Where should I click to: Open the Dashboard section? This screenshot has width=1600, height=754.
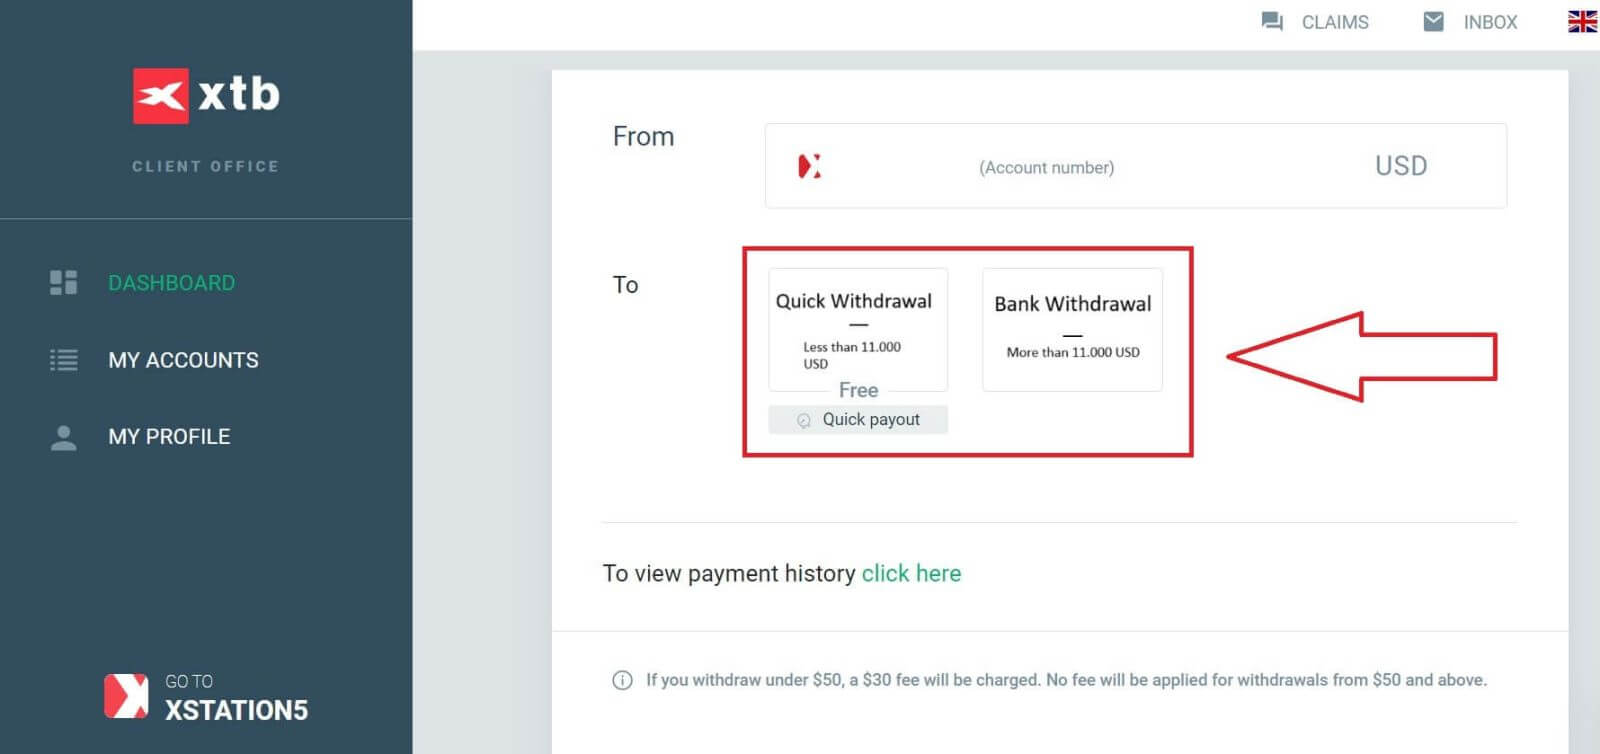[x=171, y=283]
